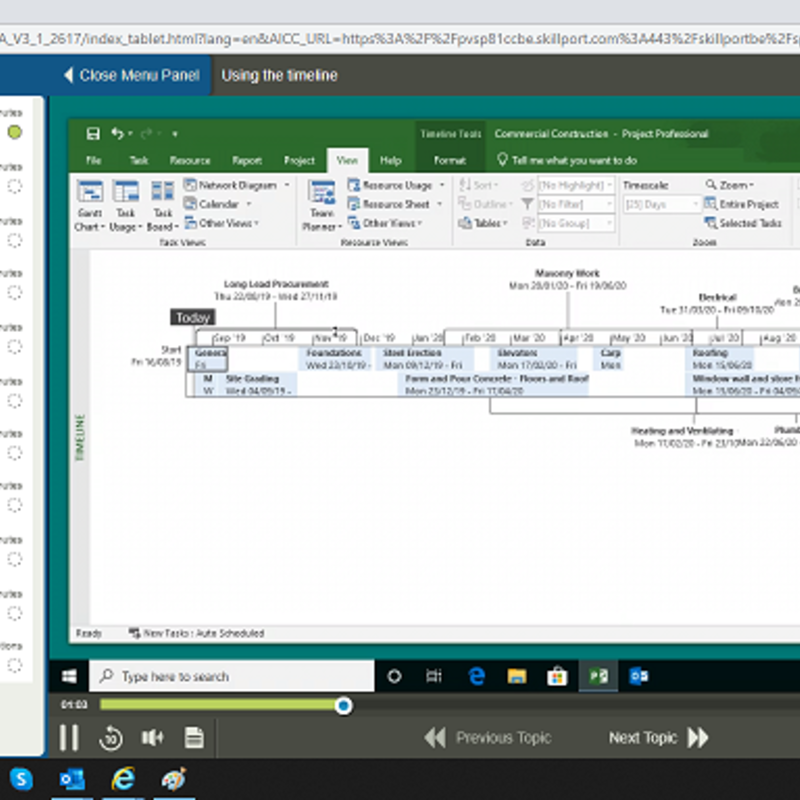Click the Save icon in Project's quick access toolbar

click(93, 134)
